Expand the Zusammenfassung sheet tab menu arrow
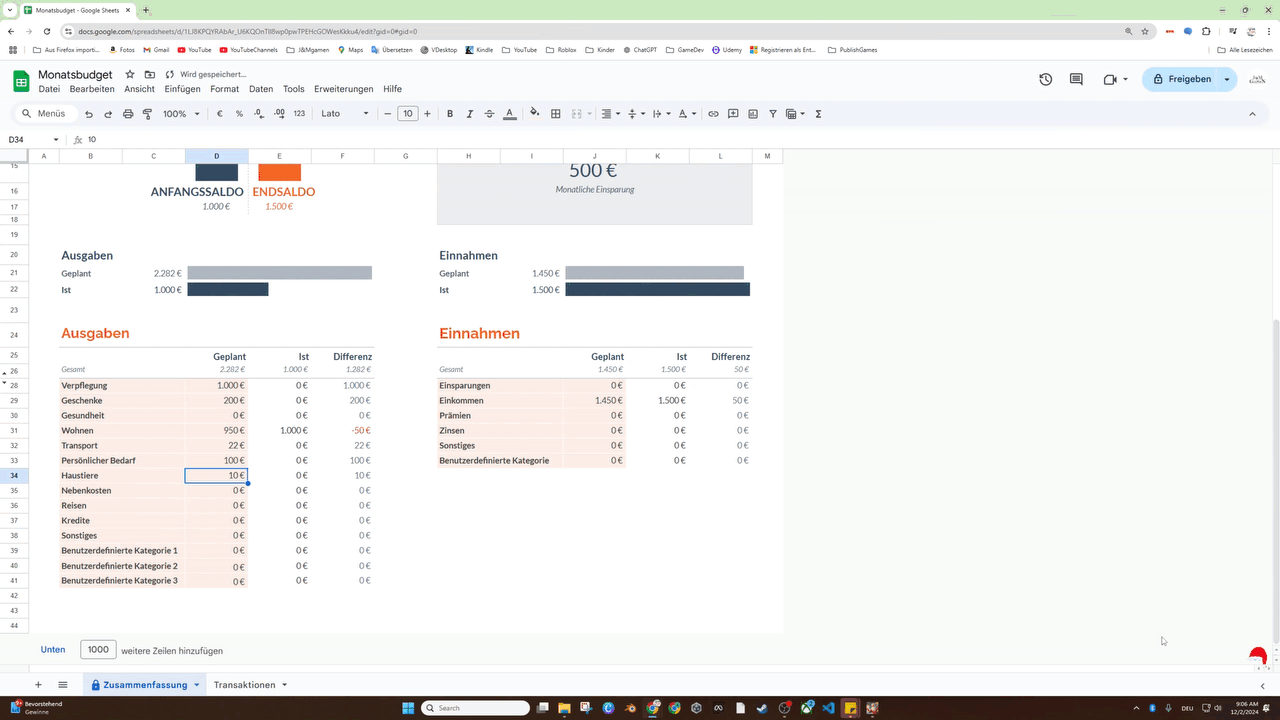 197,685
